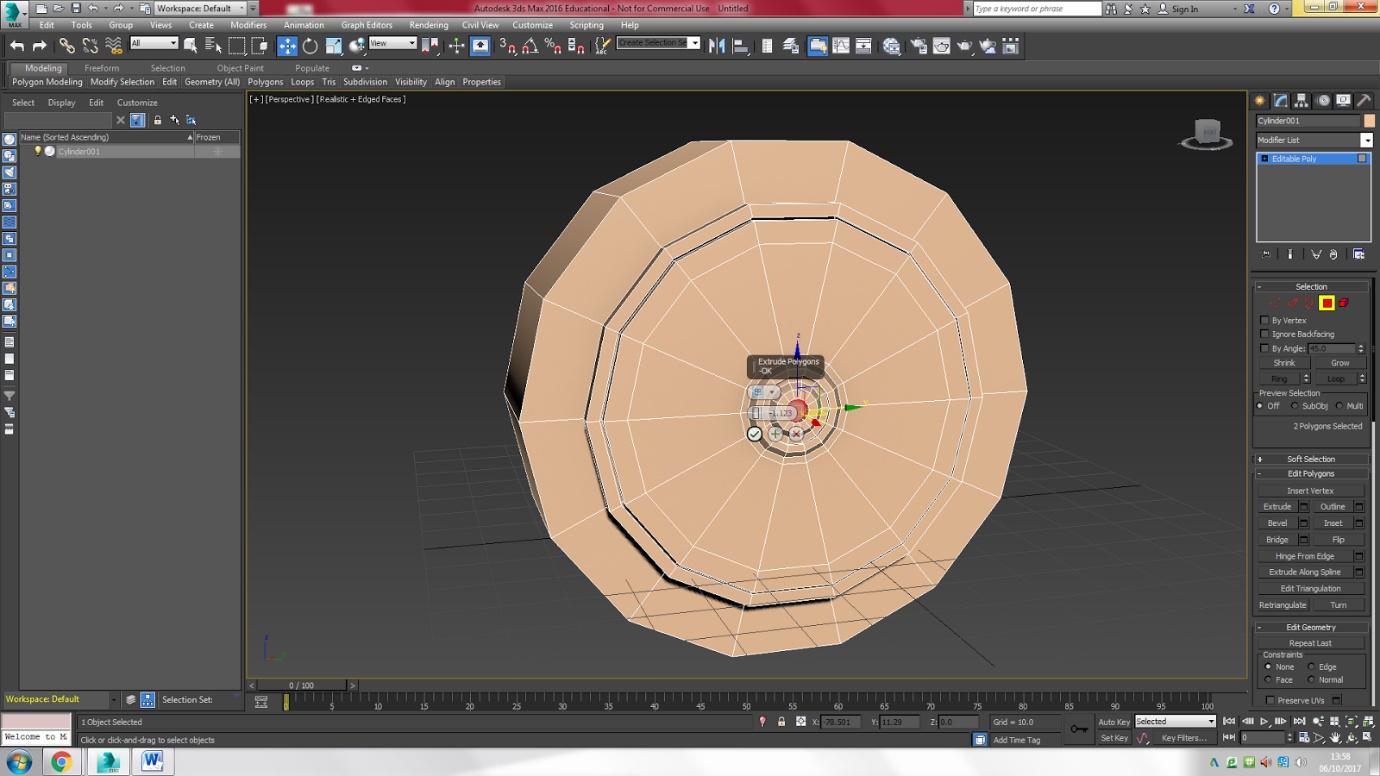Enable the By Angle checkbox
The image size is (1380, 776).
1265,348
